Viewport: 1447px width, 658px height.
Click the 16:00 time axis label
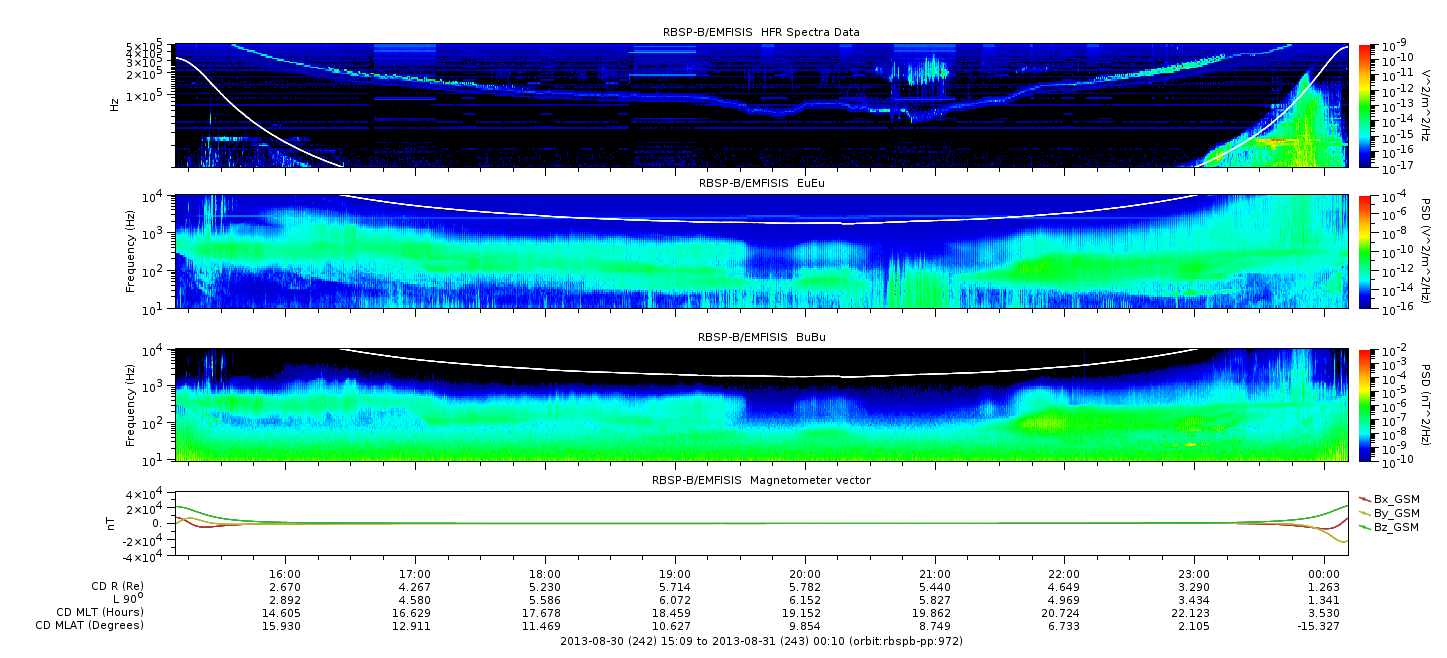(285, 574)
